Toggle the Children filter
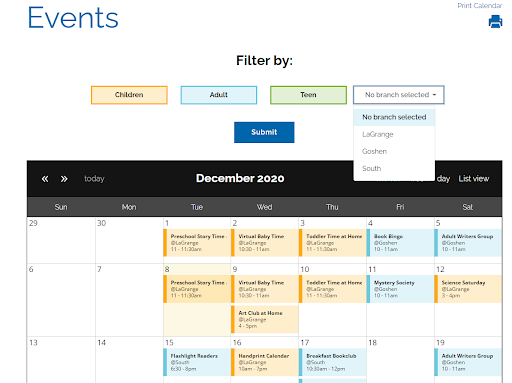The height and width of the screenshot is (383, 512). (129, 95)
